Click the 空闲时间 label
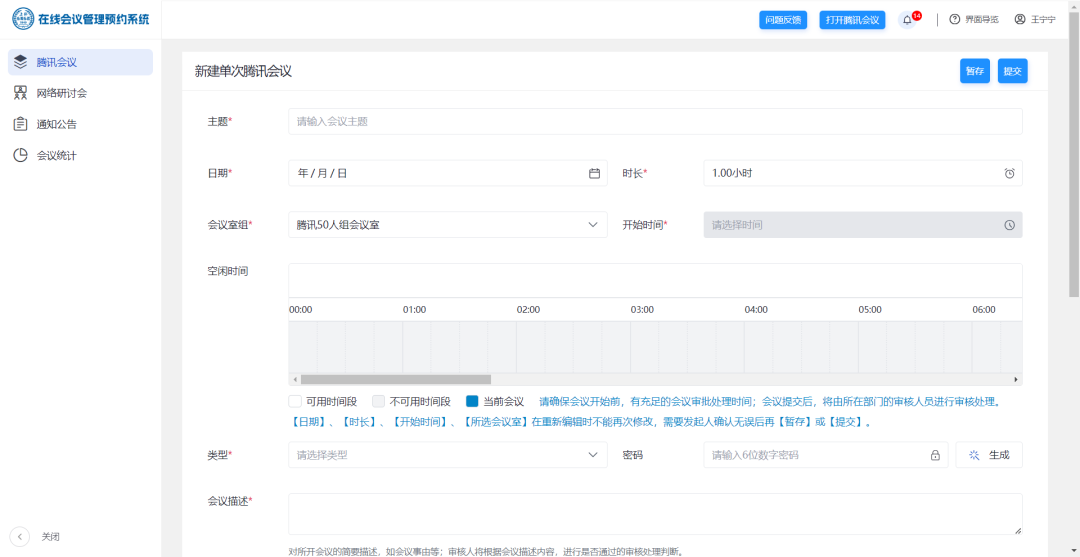1080x557 pixels. [228, 271]
